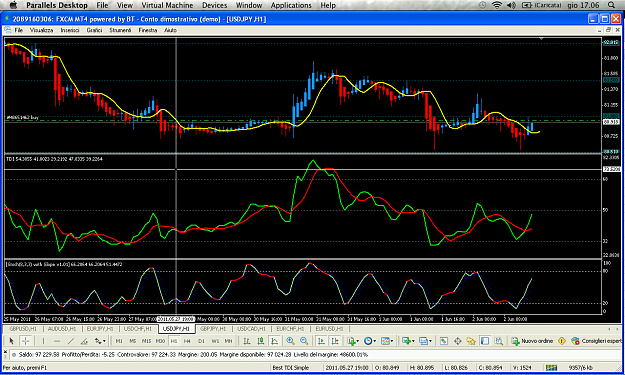Toggle the Terminal panel icon
625x375 pixels.
(485, 341)
